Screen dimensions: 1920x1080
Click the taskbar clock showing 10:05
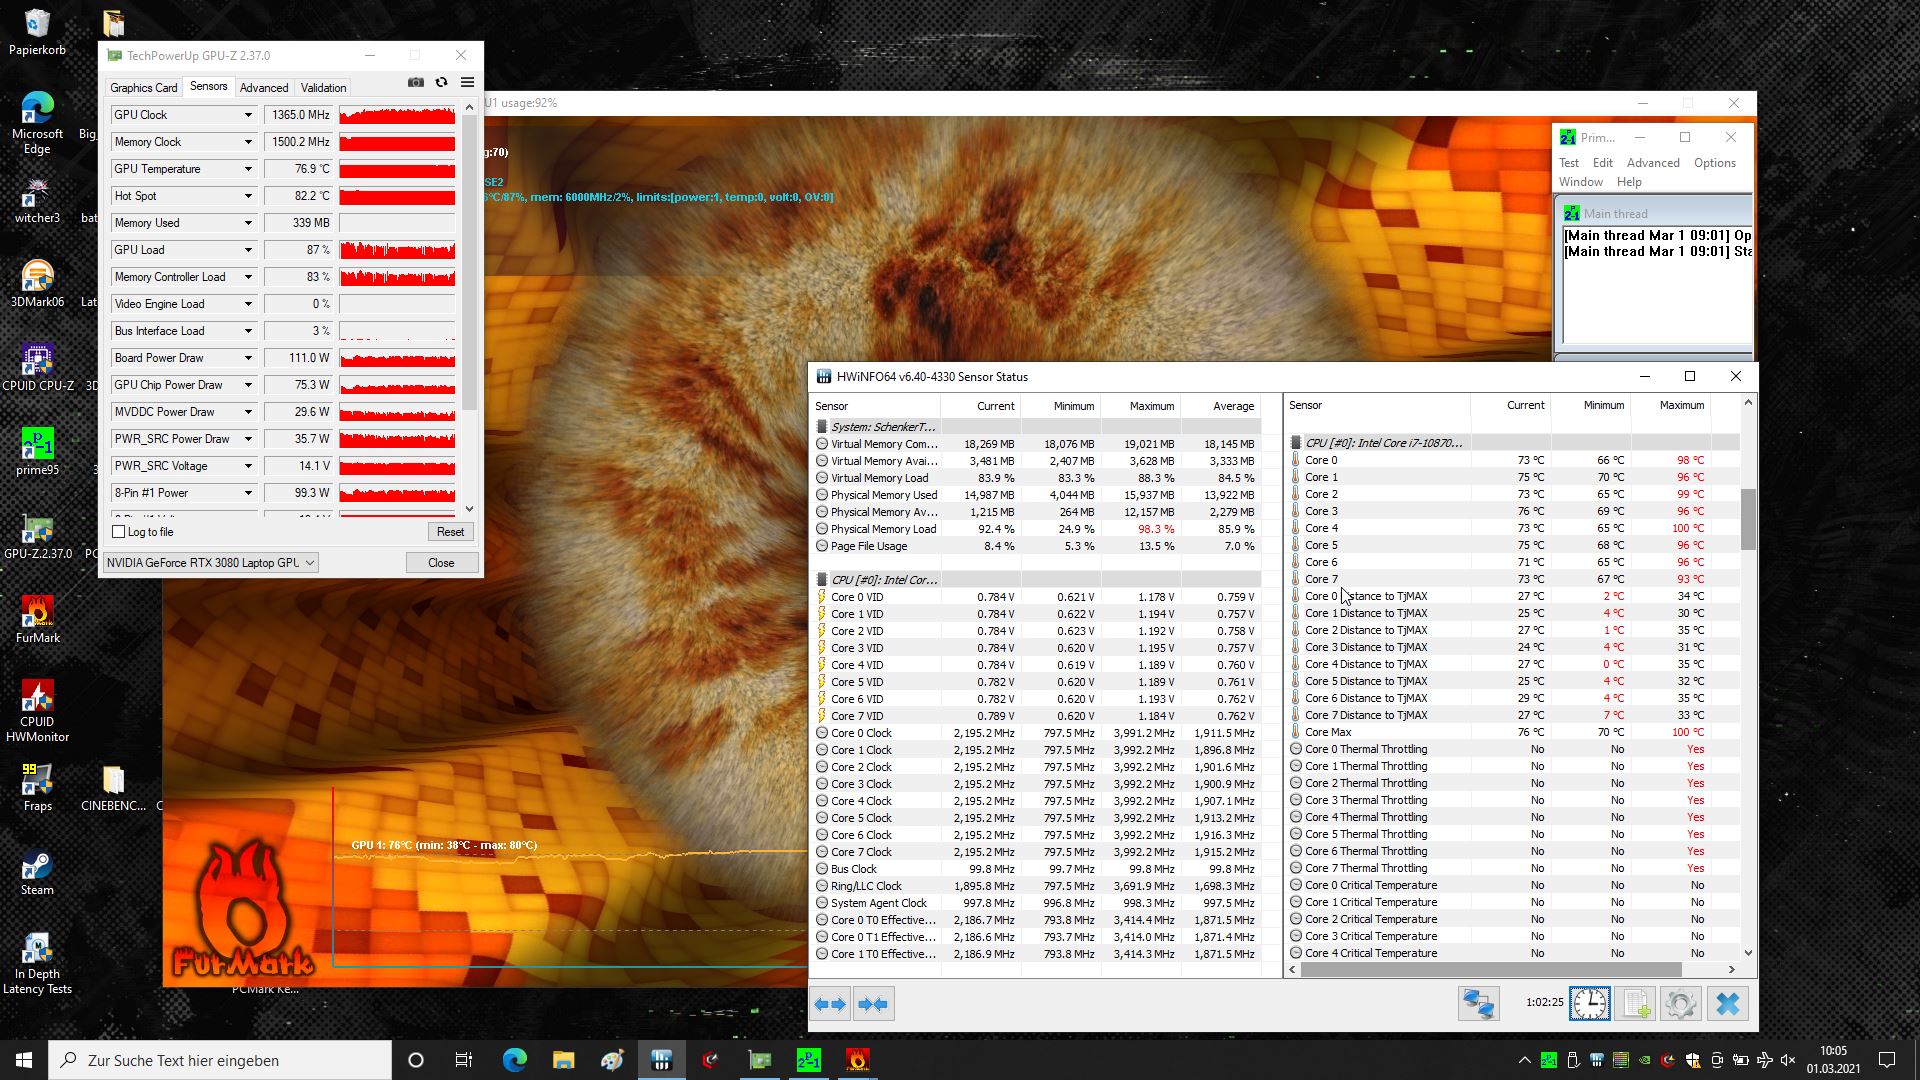coord(1833,1060)
